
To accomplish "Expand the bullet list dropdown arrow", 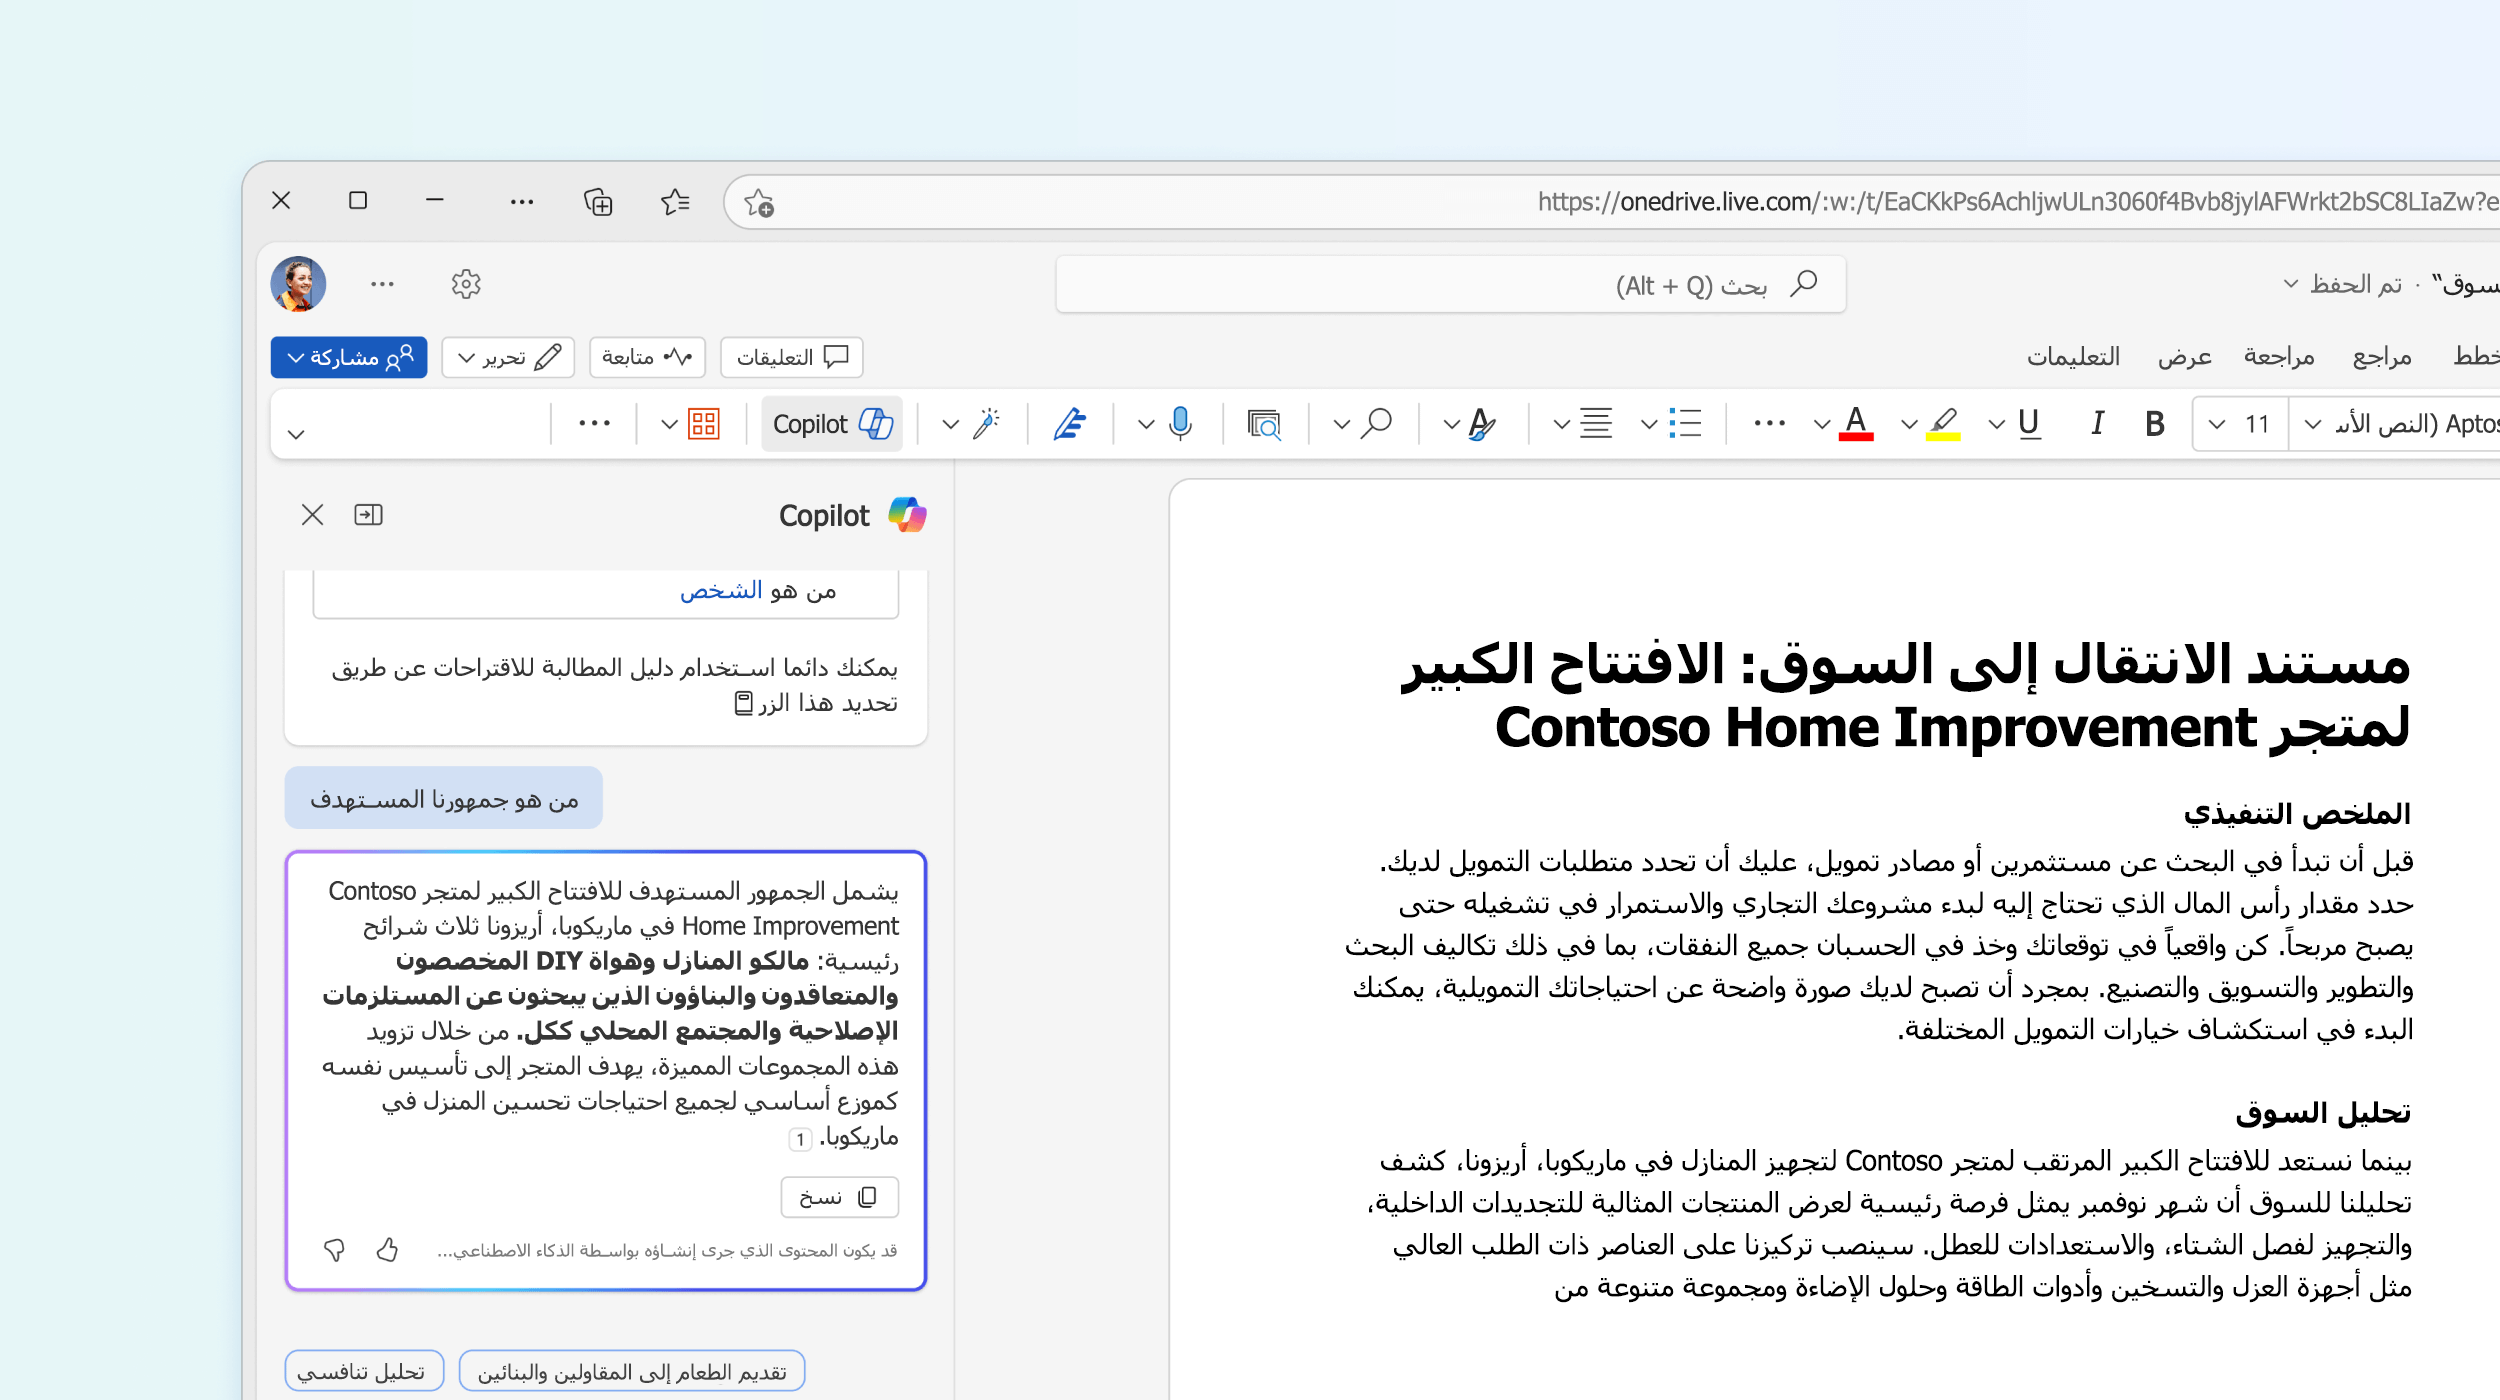I will click(x=1649, y=425).
